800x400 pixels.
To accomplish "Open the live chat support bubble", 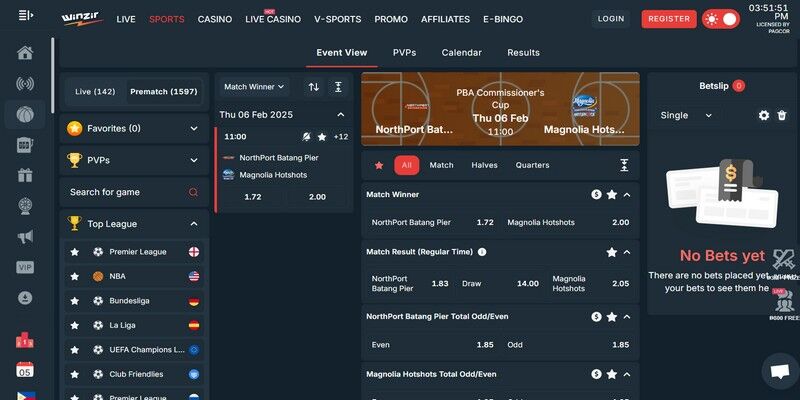I will point(776,371).
